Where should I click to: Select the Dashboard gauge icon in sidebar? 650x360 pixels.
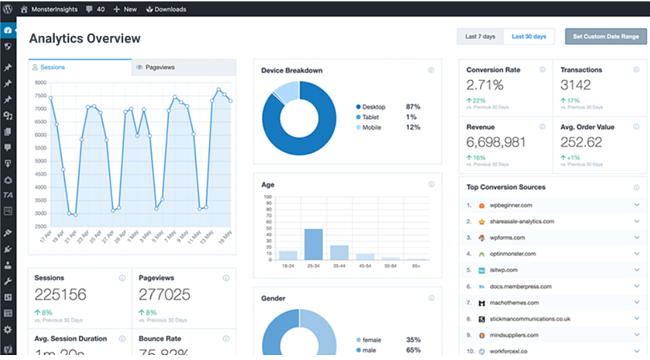point(7,30)
